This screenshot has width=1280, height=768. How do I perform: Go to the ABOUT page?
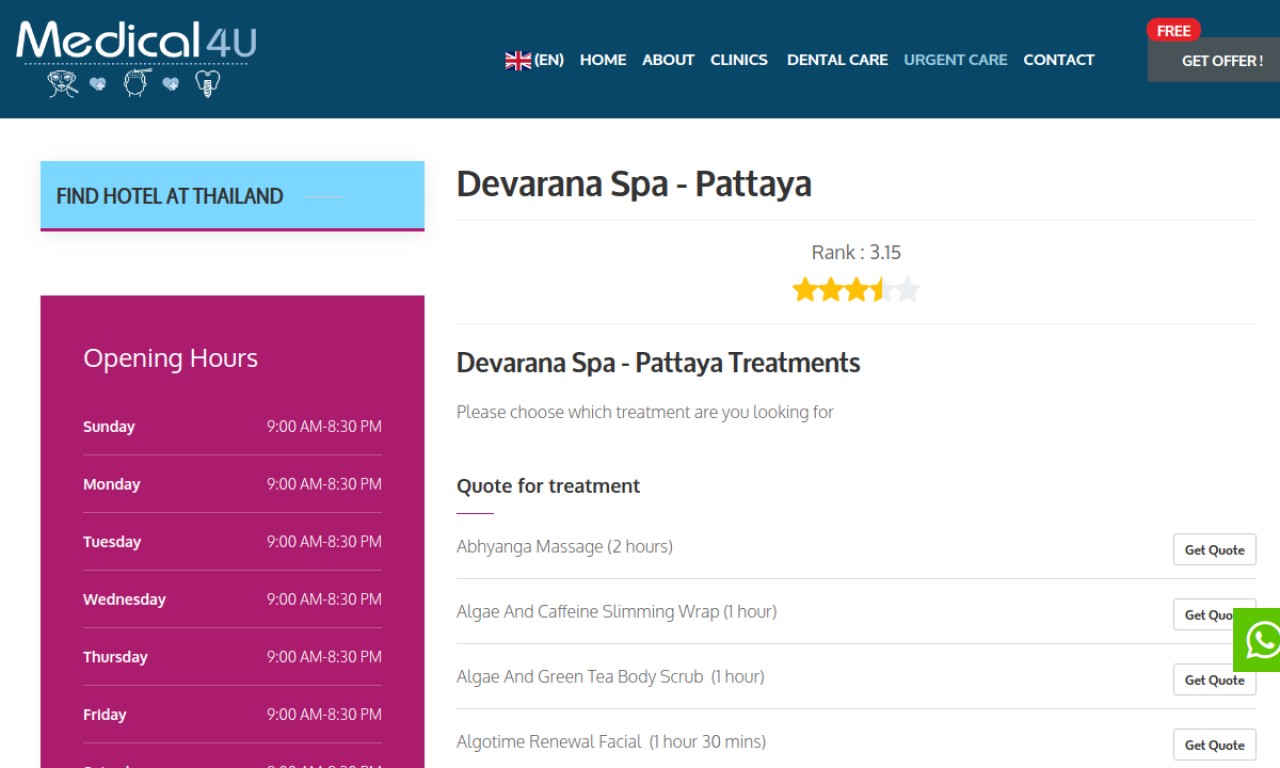click(x=668, y=60)
